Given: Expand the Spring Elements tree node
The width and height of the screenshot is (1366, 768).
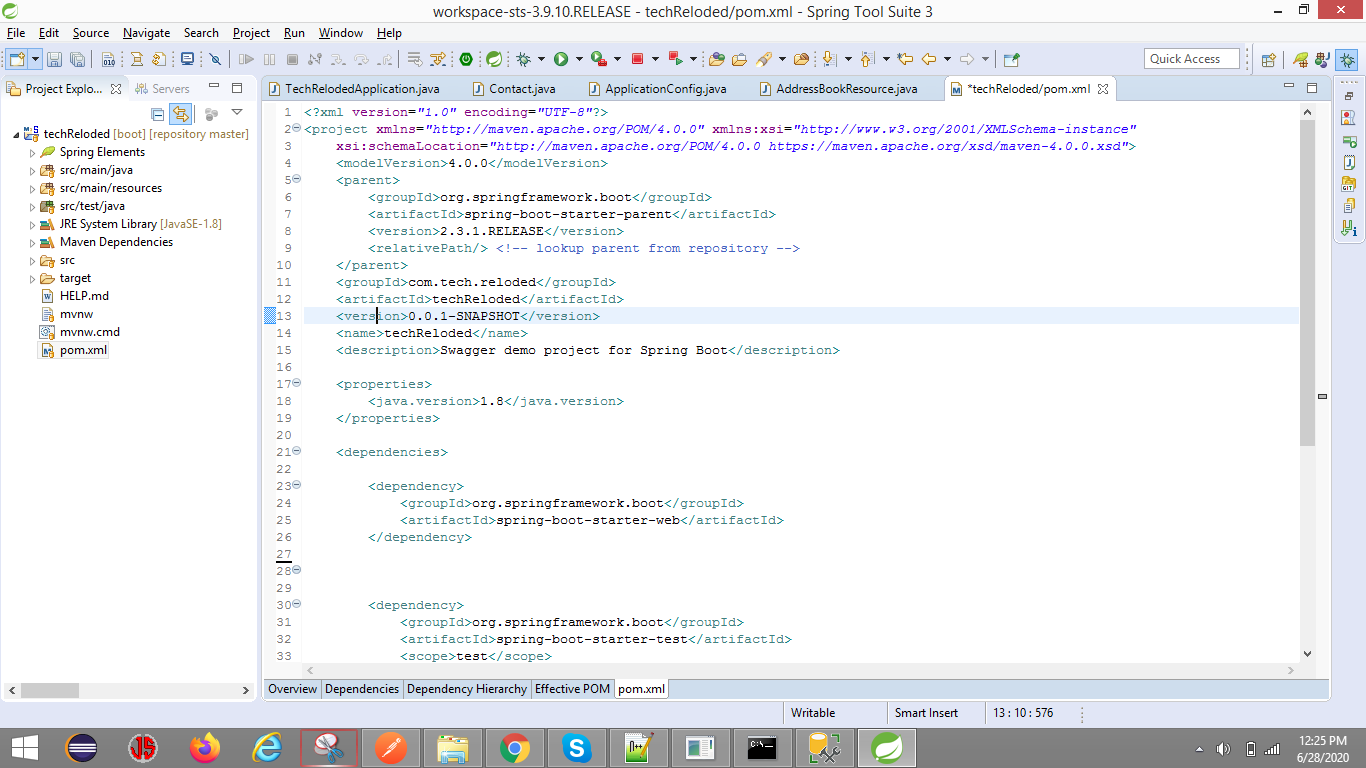Looking at the screenshot, I should coord(33,153).
